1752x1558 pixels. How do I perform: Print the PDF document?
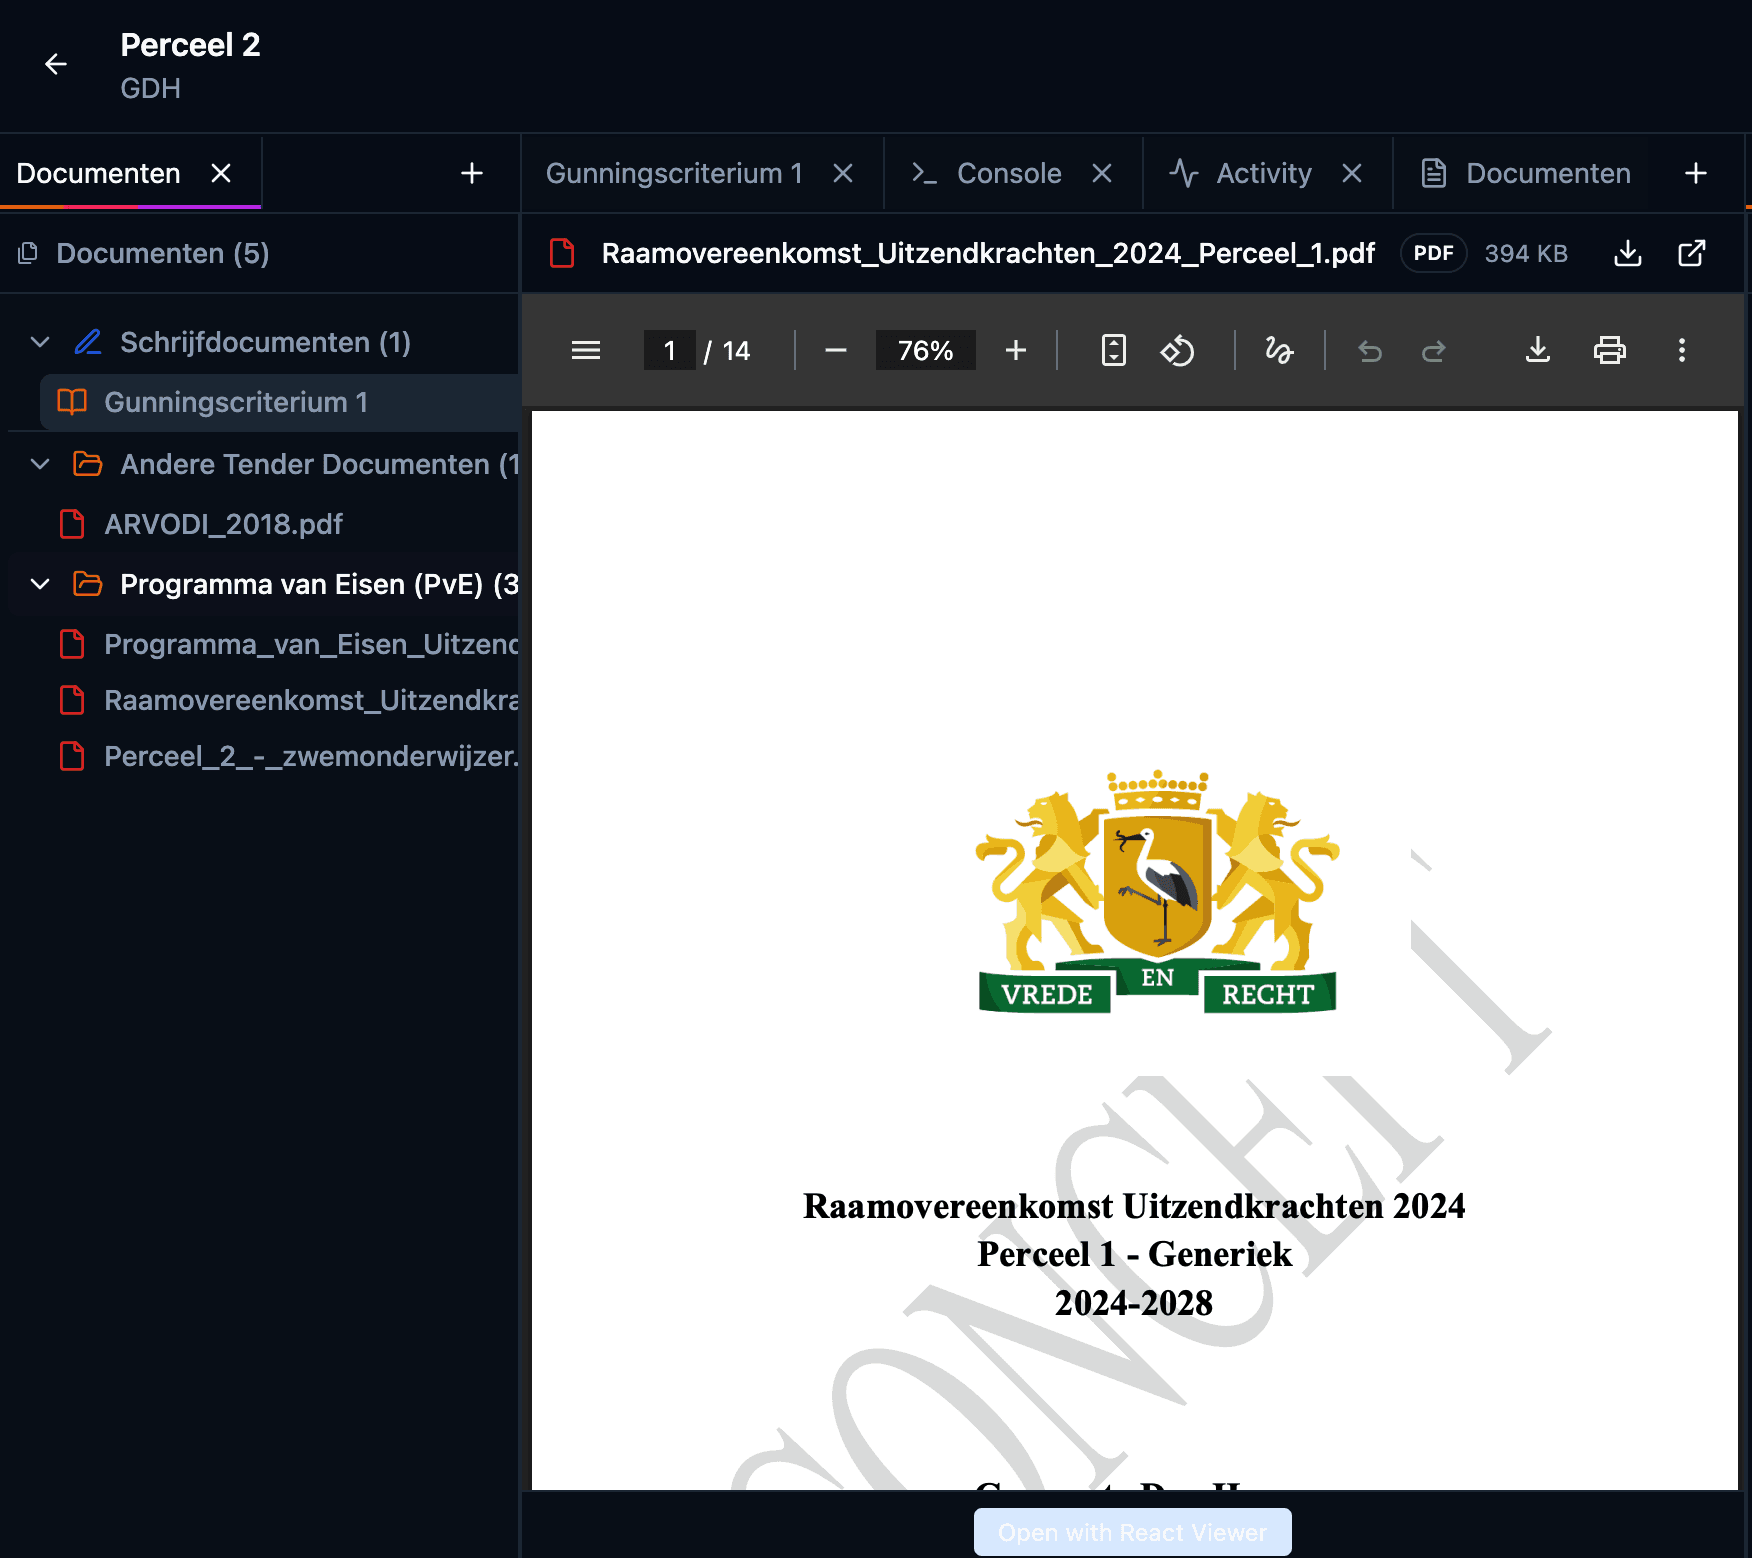pyautogui.click(x=1610, y=350)
